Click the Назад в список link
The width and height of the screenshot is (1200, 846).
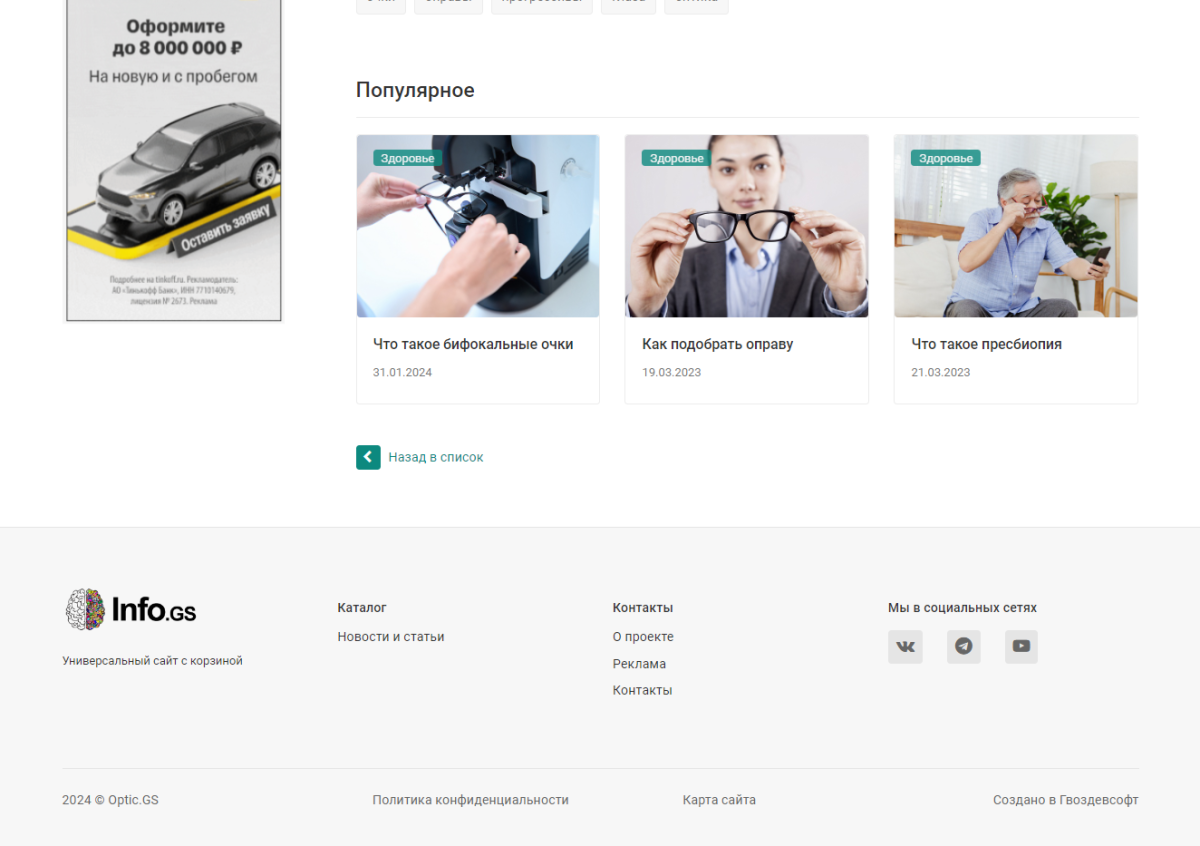tap(437, 457)
